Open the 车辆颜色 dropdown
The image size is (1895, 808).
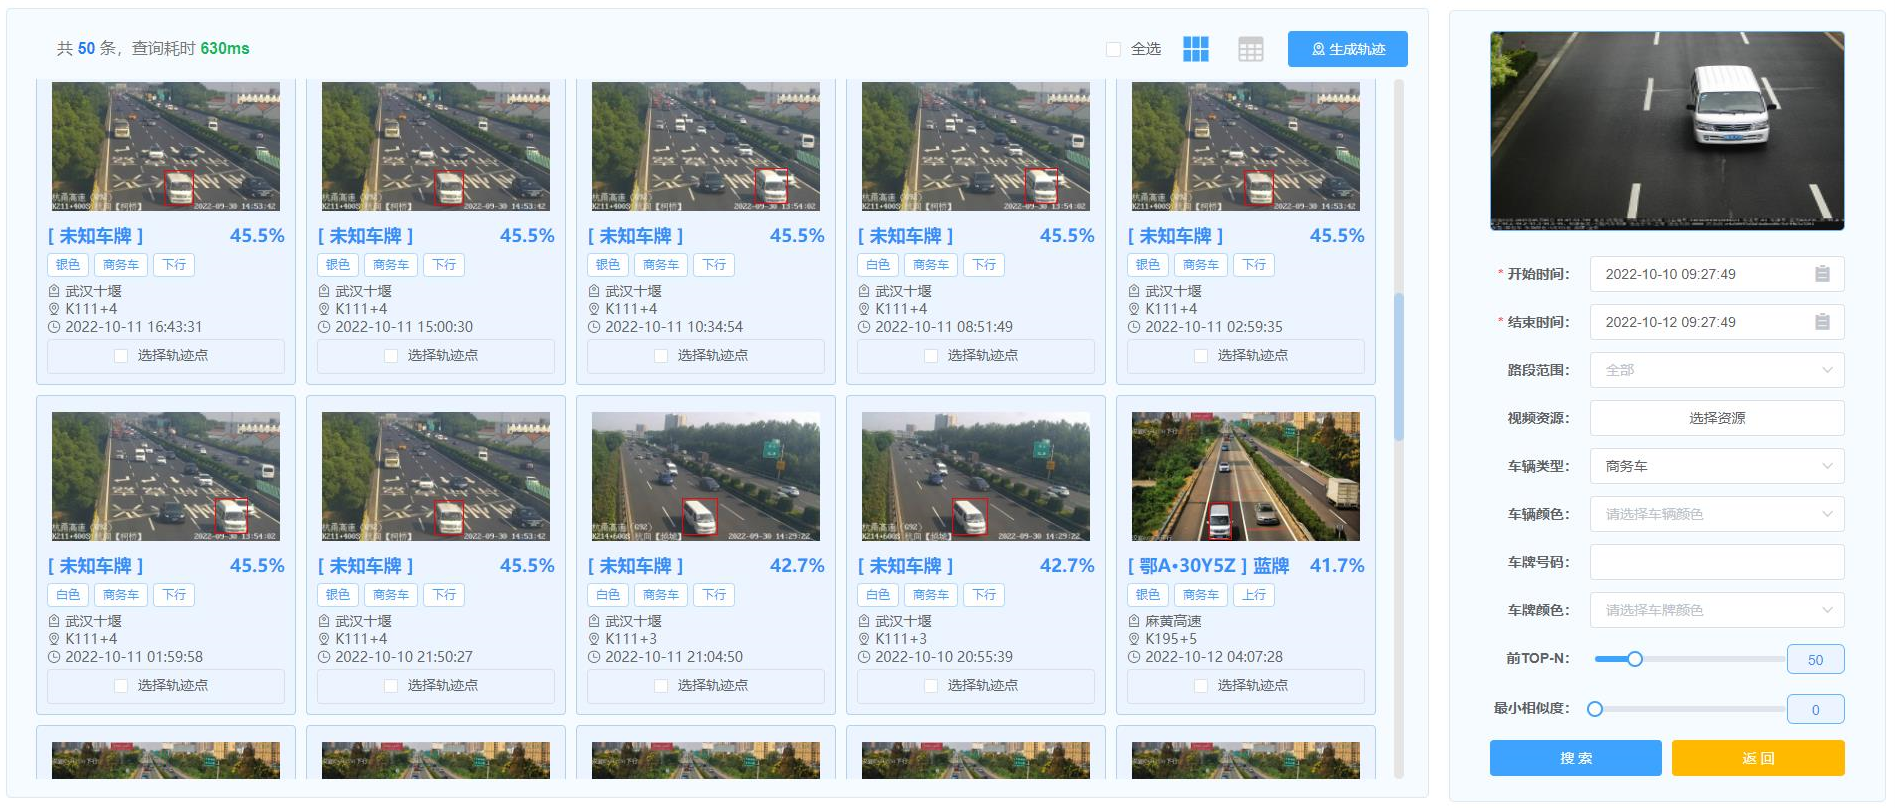coord(1717,514)
